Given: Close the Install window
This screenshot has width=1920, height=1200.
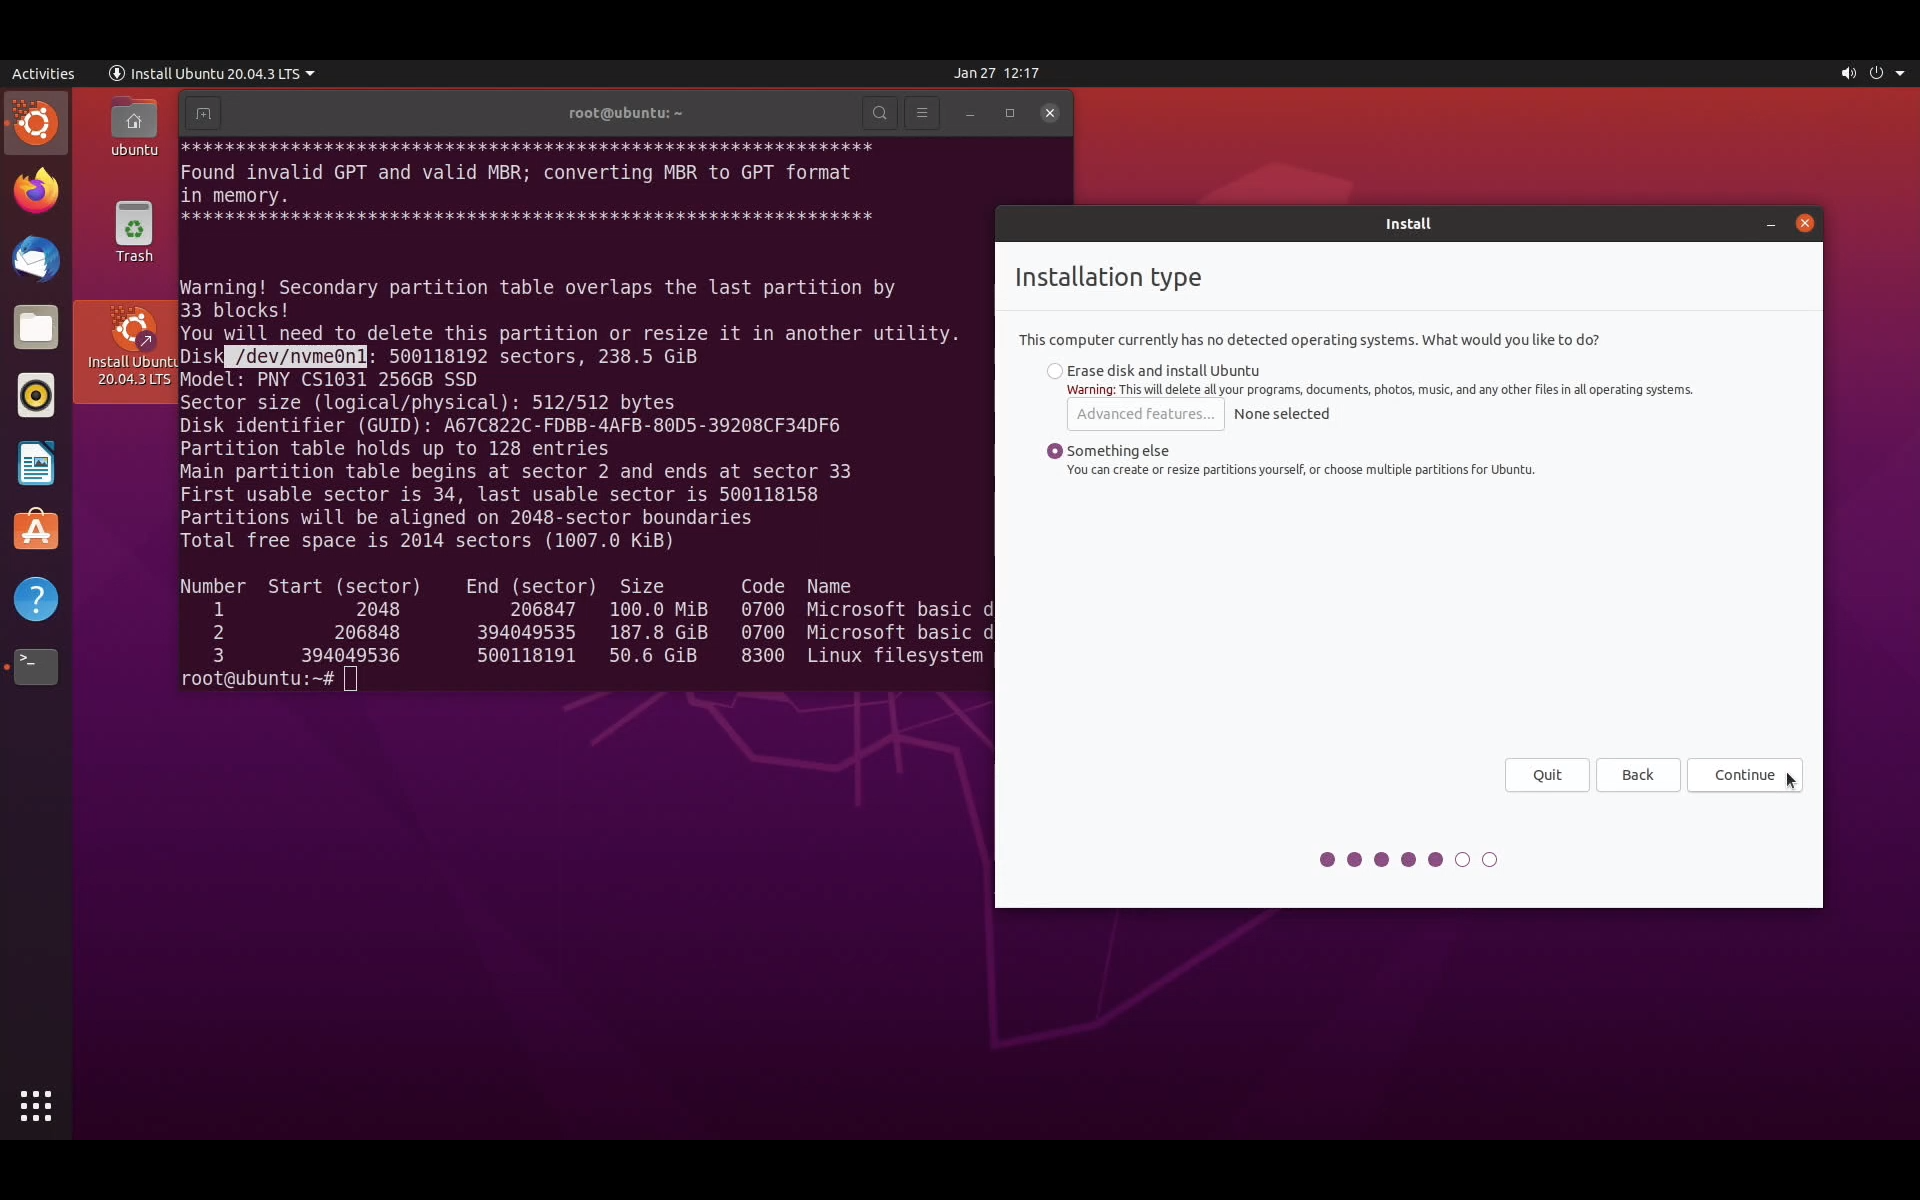Looking at the screenshot, I should pyautogui.click(x=1805, y=224).
